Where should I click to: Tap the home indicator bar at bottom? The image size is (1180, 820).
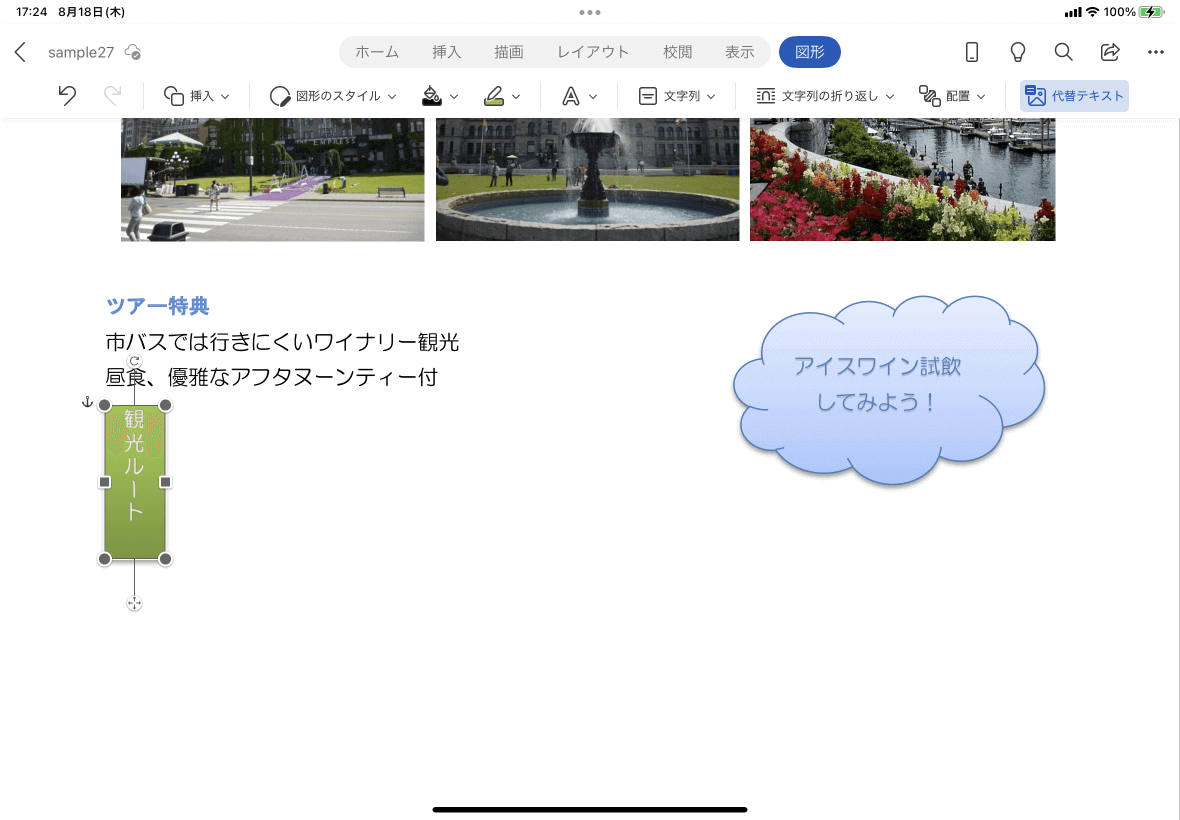point(590,809)
